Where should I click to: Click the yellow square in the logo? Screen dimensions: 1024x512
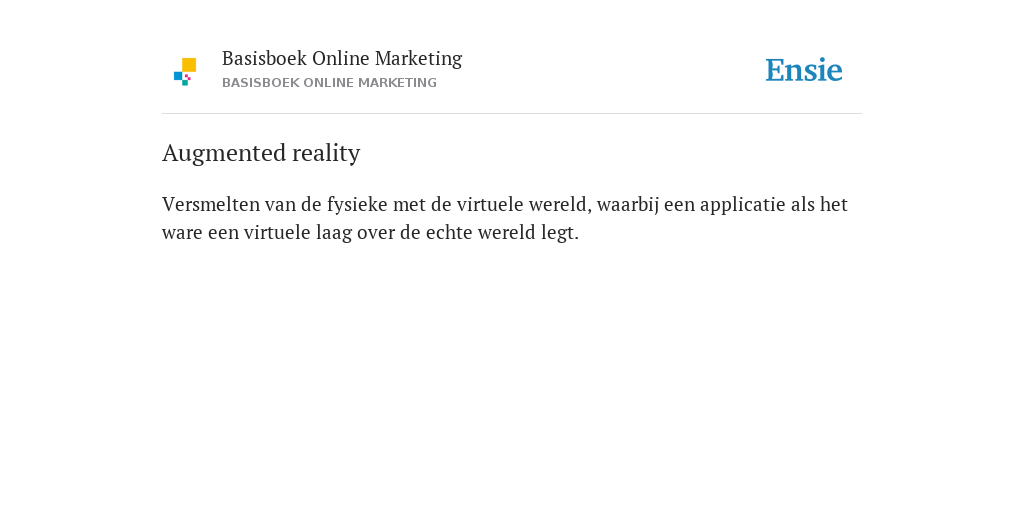189,65
